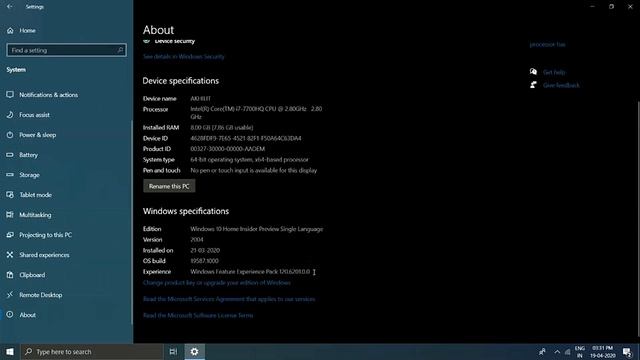Select the Windows Feature Experience Pack text

point(250,271)
